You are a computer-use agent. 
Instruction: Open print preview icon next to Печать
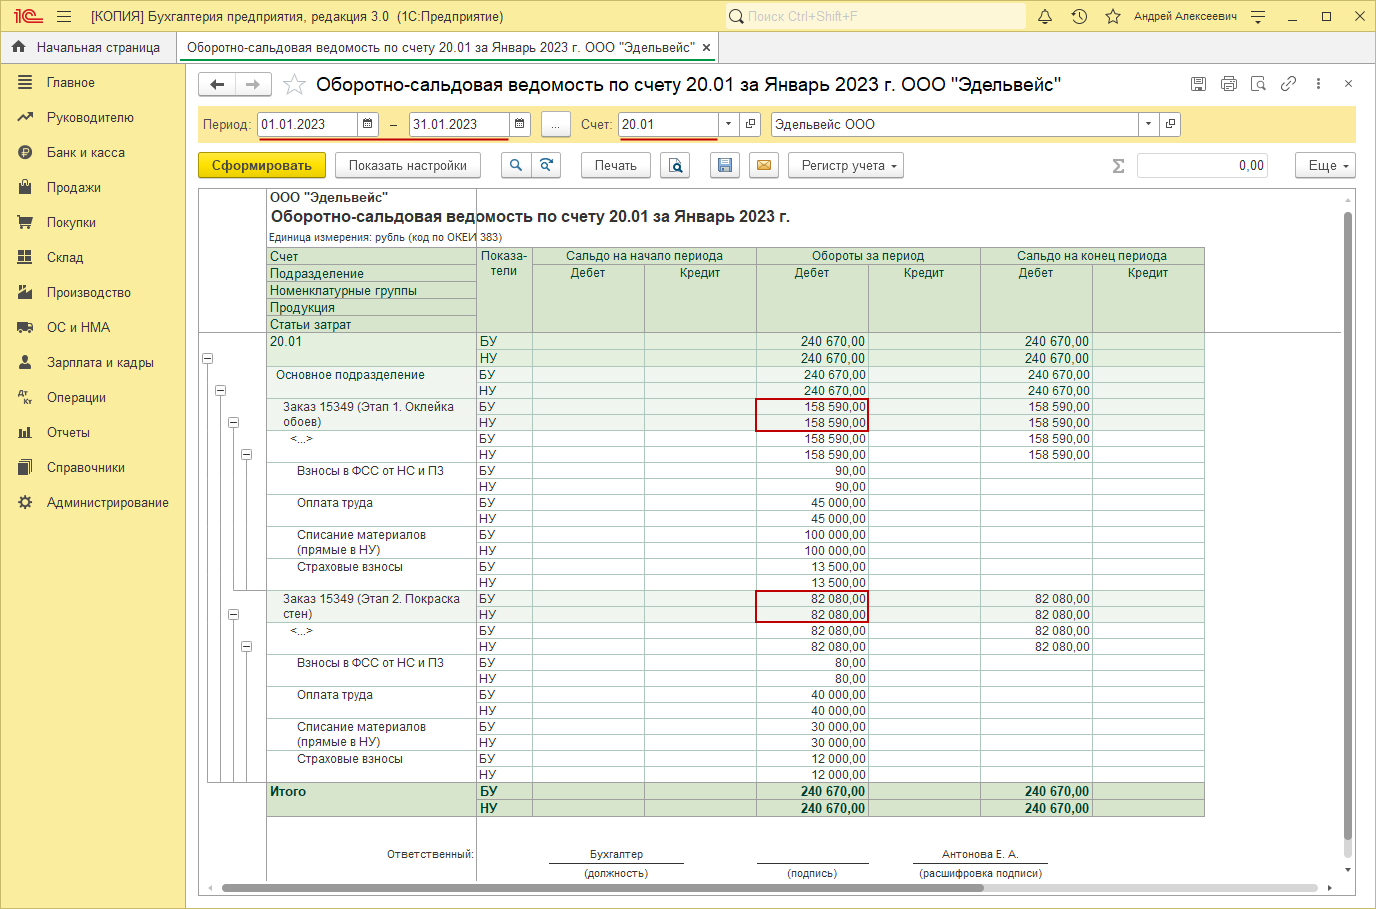(x=676, y=166)
